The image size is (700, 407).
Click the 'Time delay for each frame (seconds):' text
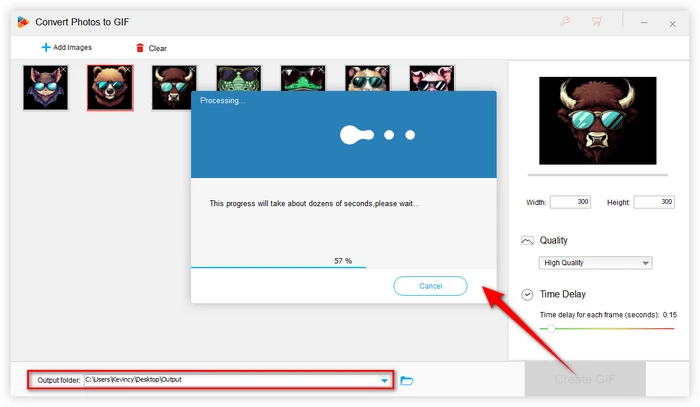(599, 315)
